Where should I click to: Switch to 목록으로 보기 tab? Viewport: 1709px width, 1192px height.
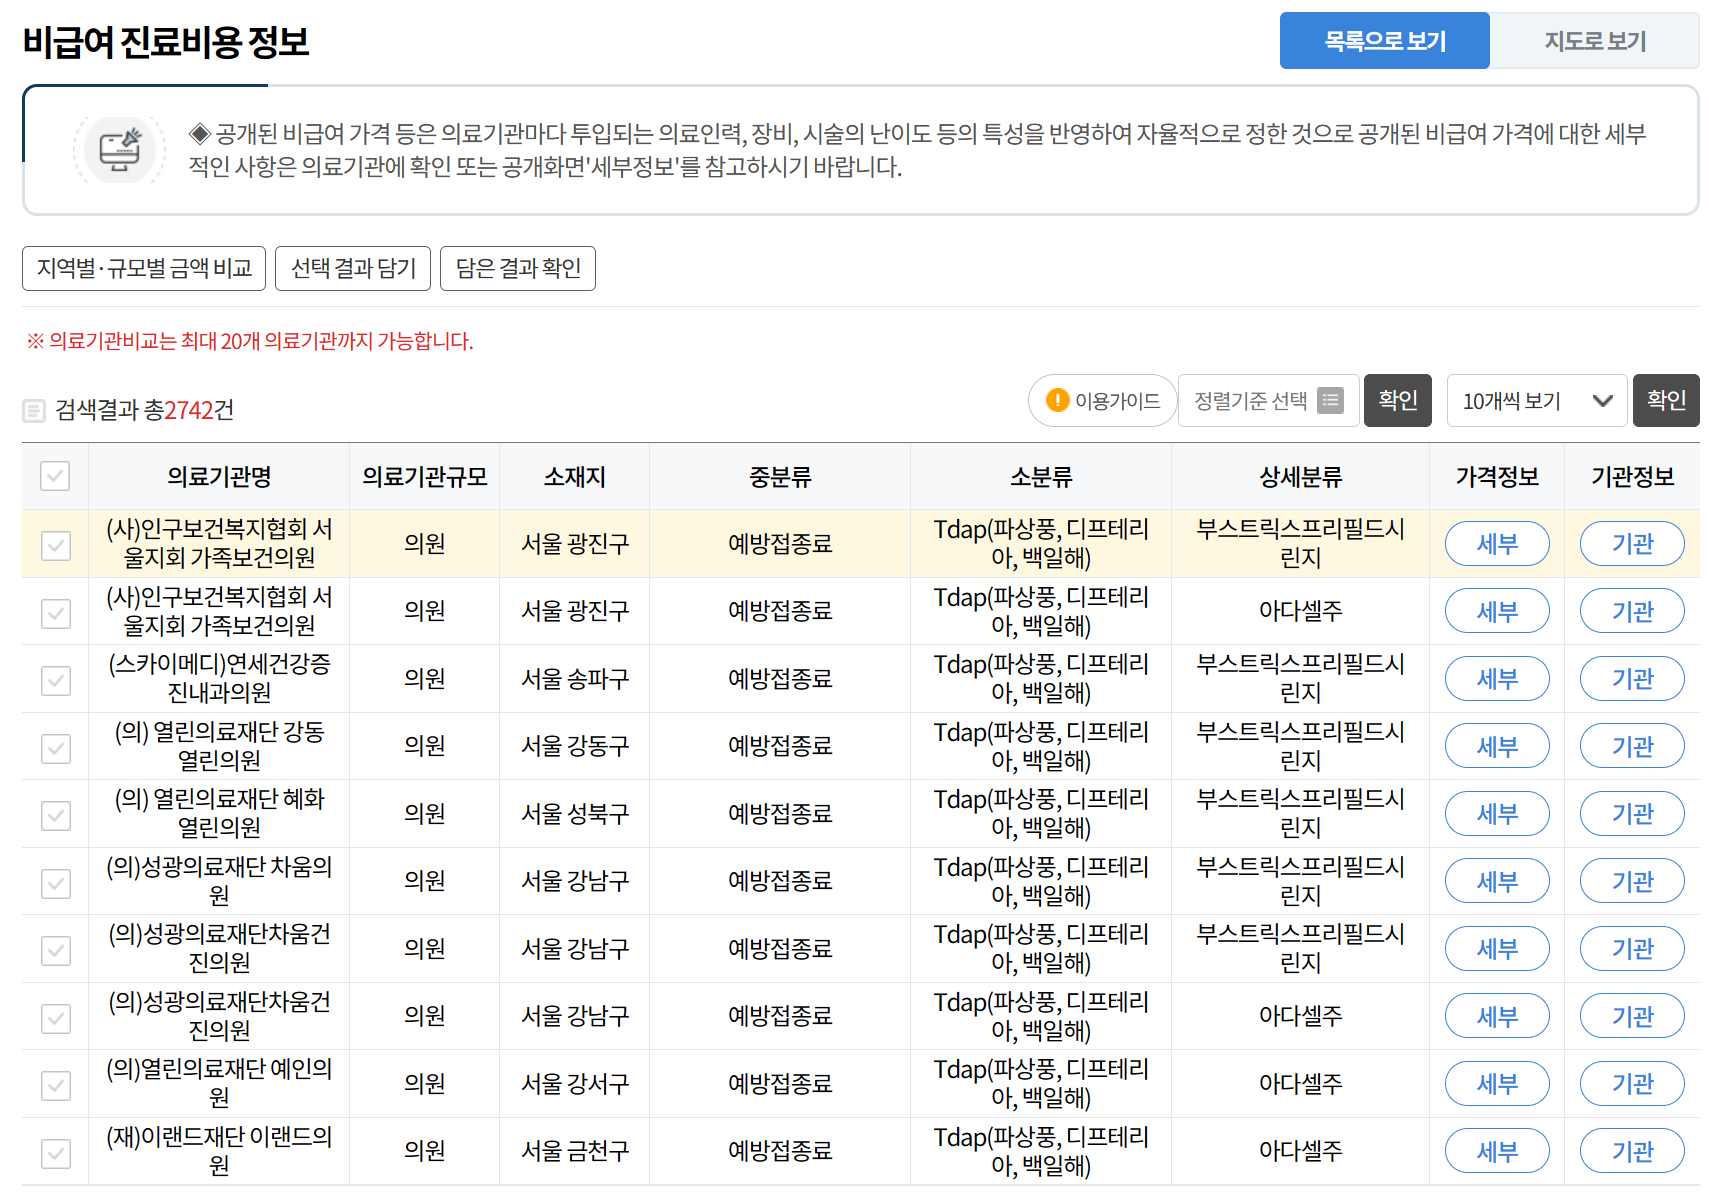(x=1385, y=41)
